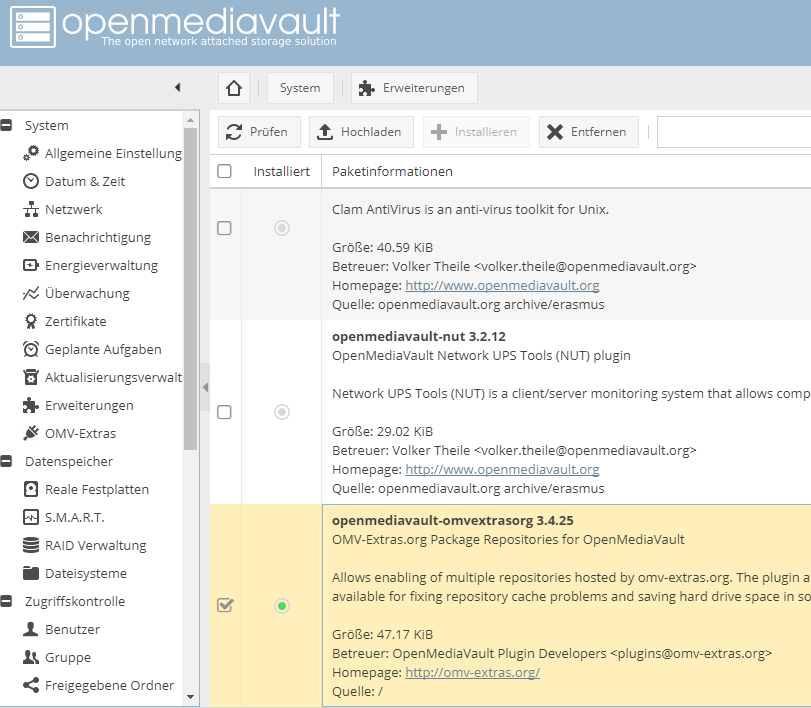This screenshot has height=708, width=811.
Task: Click the sidebar splitter collapse arrow
Action: [x=205, y=387]
